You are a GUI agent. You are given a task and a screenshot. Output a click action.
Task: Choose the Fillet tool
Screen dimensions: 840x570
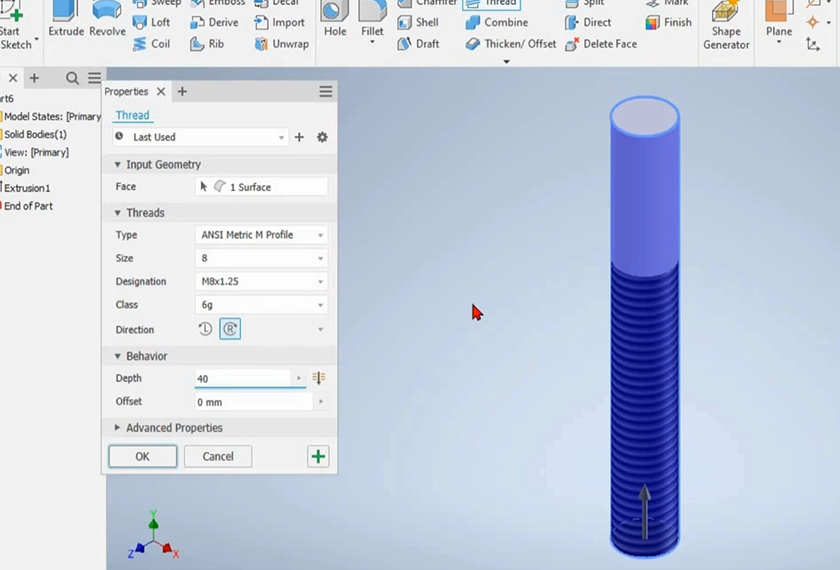[372, 20]
